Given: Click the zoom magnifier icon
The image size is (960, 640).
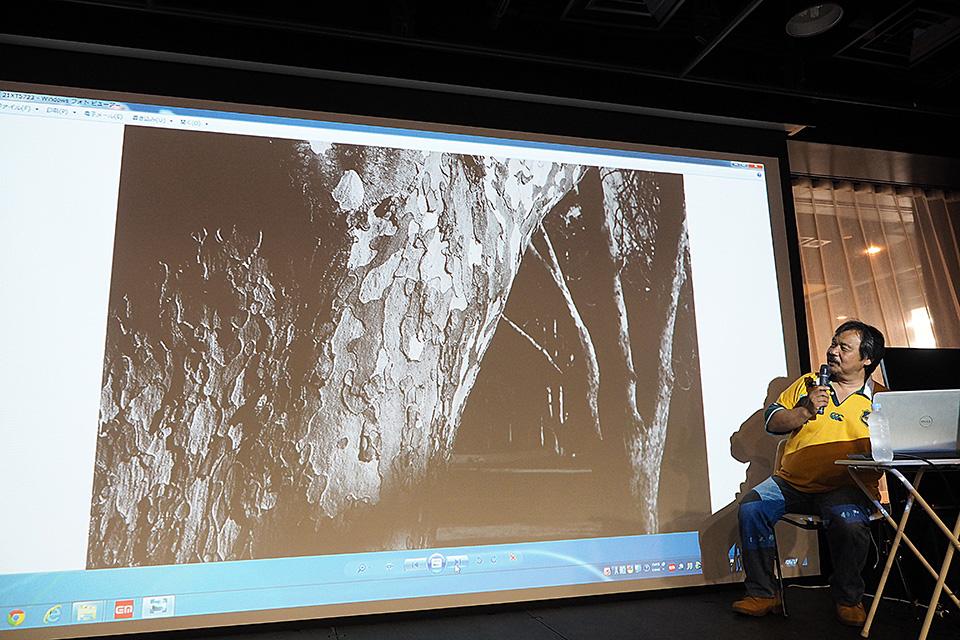Looking at the screenshot, I should click(x=361, y=567).
